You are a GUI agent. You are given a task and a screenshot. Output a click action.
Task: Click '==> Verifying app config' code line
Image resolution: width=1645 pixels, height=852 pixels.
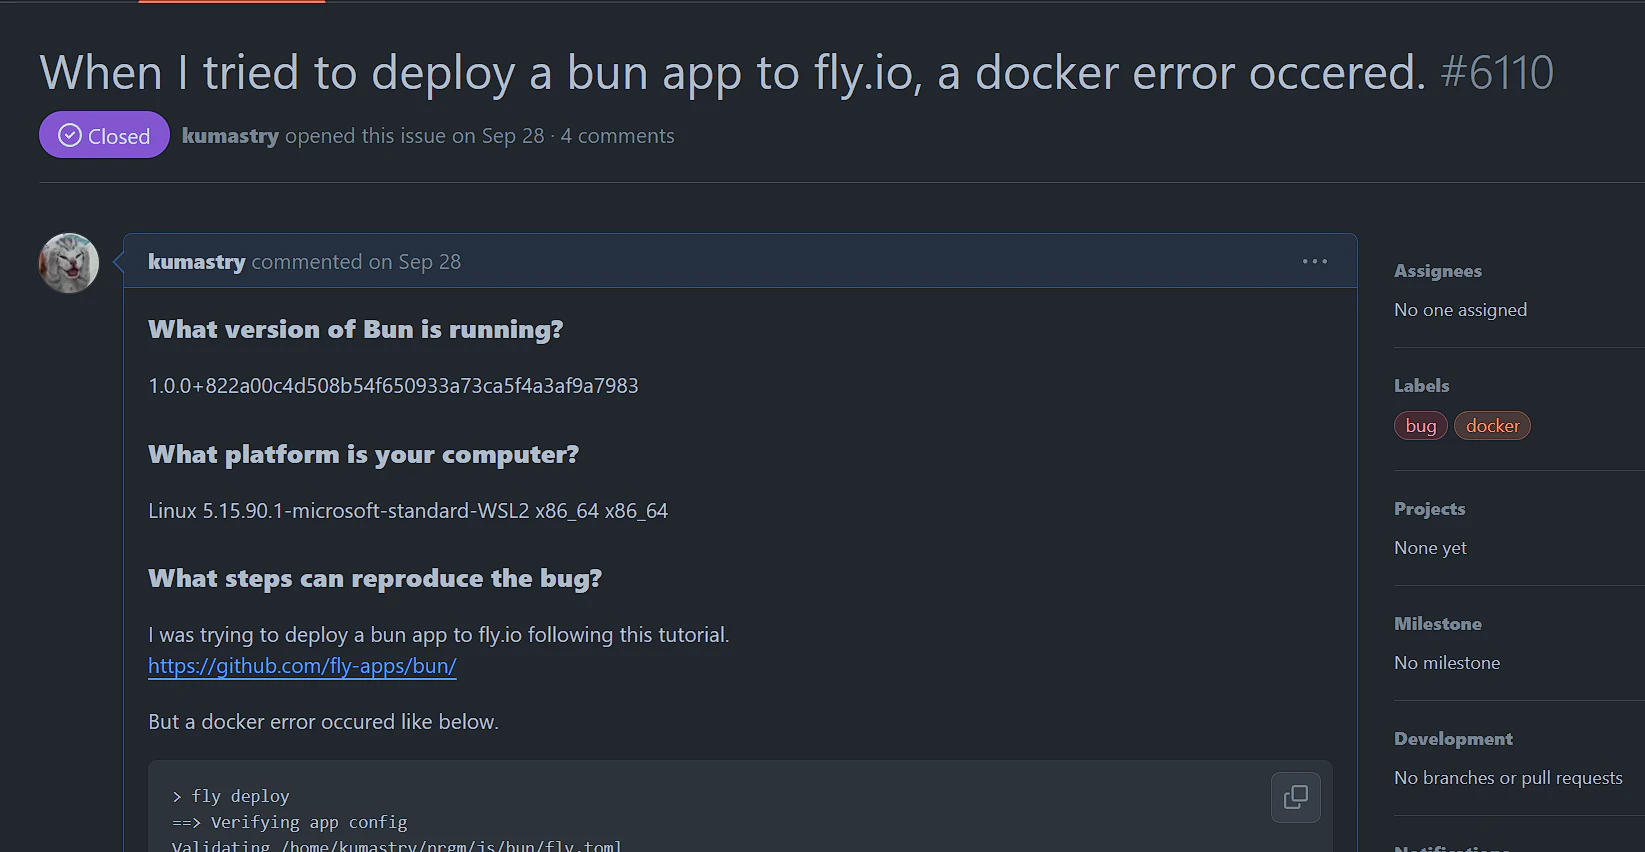click(x=290, y=822)
